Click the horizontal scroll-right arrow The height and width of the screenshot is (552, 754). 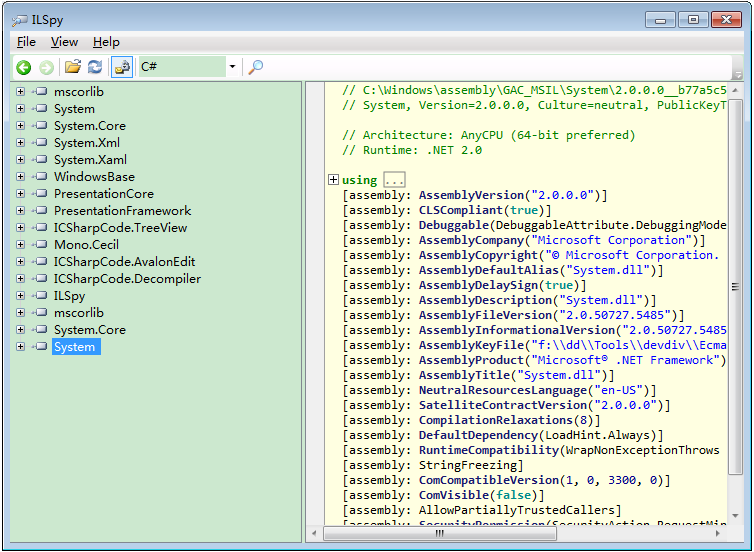(x=718, y=533)
